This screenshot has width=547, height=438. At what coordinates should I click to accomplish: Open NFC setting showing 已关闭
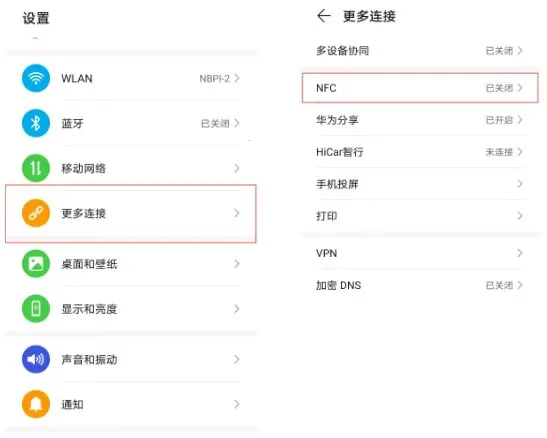pos(420,88)
